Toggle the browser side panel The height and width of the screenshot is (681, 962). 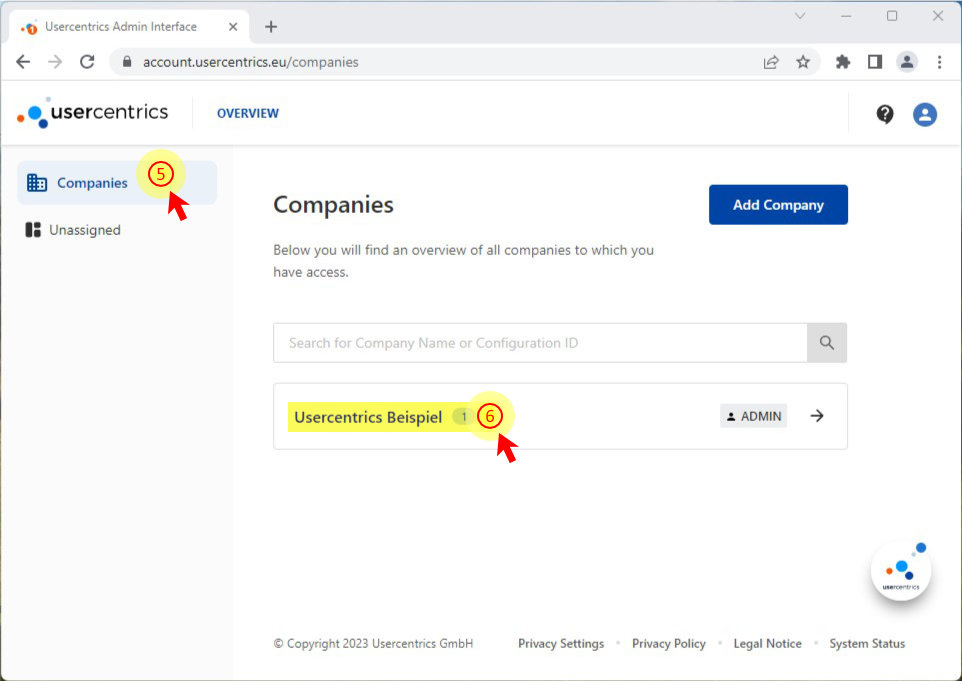[875, 62]
